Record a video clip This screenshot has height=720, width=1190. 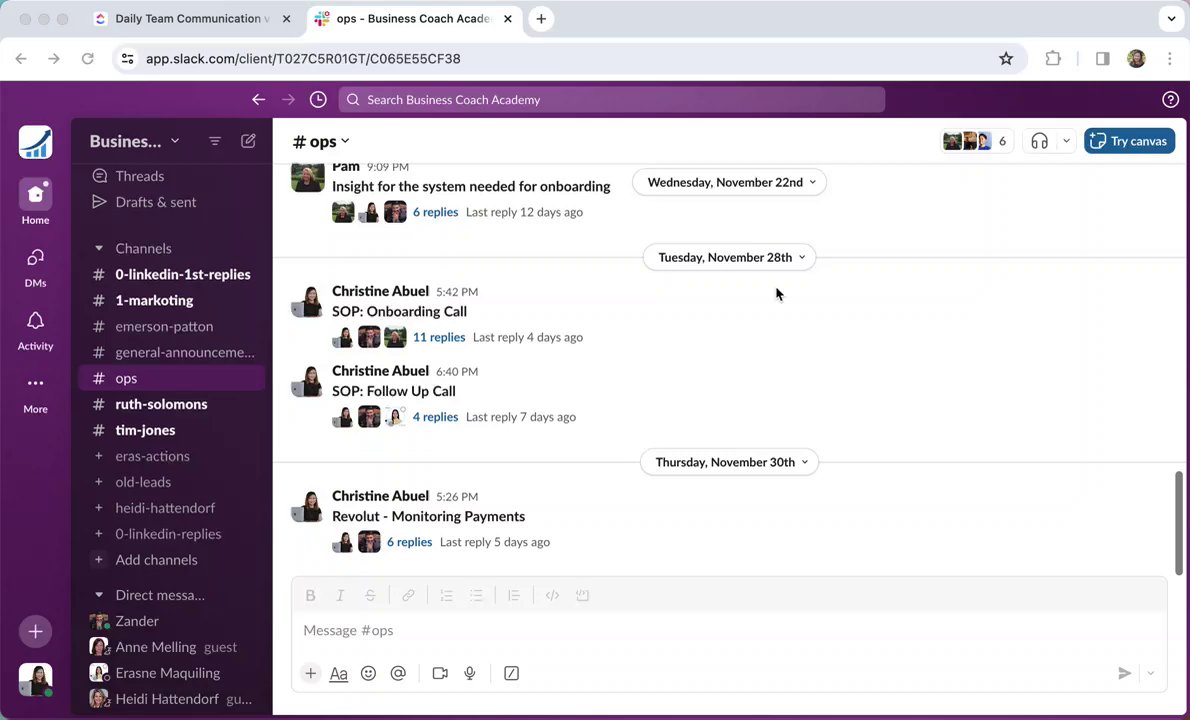coord(440,673)
